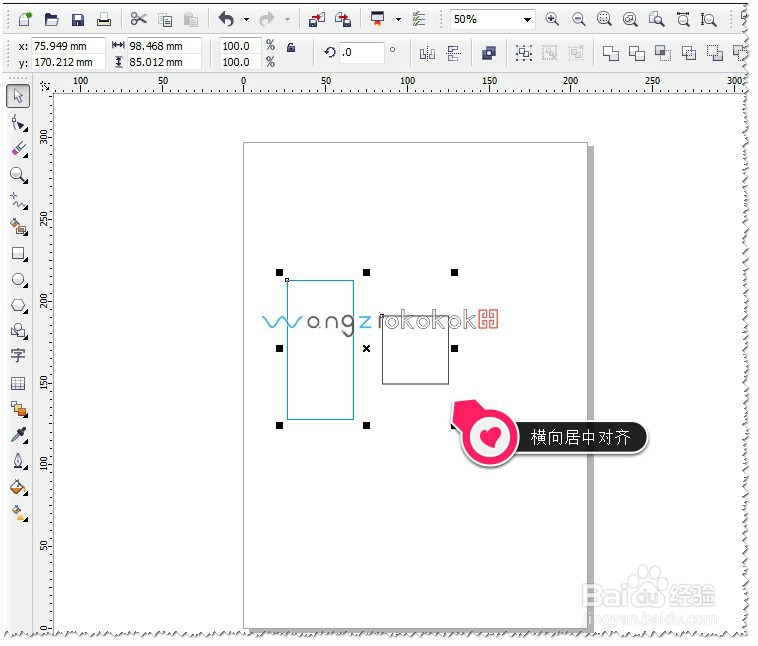Select the Eyedropper tool

click(x=18, y=435)
